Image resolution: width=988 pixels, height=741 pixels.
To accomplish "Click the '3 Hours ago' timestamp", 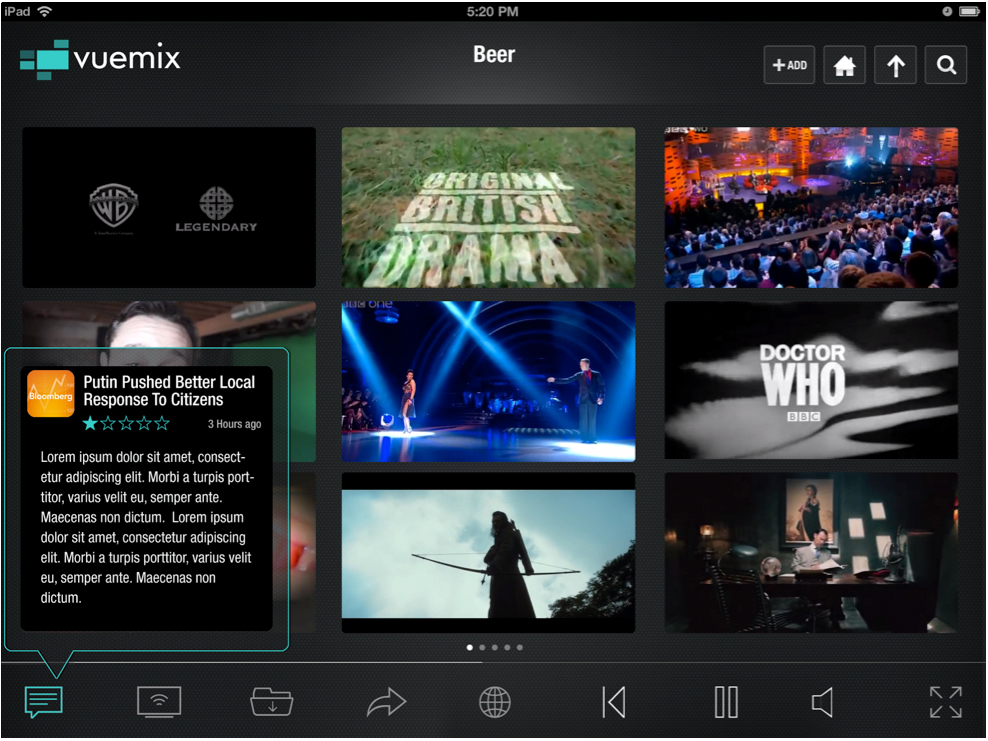I will tap(234, 424).
